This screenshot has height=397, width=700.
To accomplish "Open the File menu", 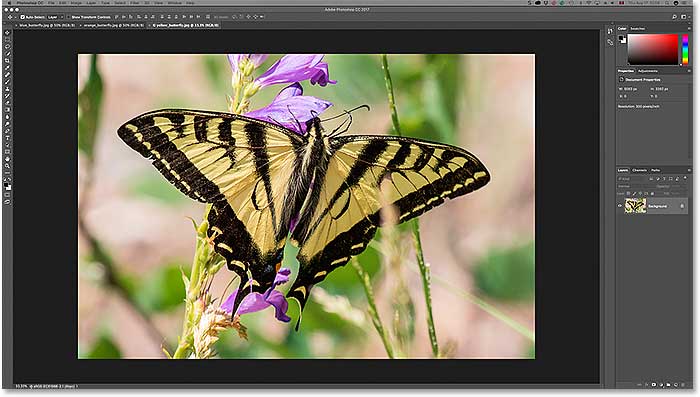I will 51,3.
